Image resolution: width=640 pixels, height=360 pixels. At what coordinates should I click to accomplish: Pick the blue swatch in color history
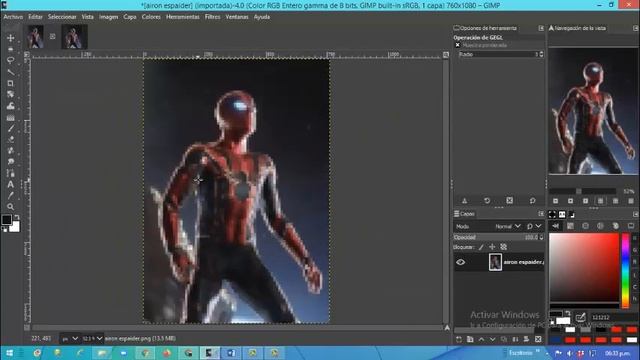(x=556, y=340)
